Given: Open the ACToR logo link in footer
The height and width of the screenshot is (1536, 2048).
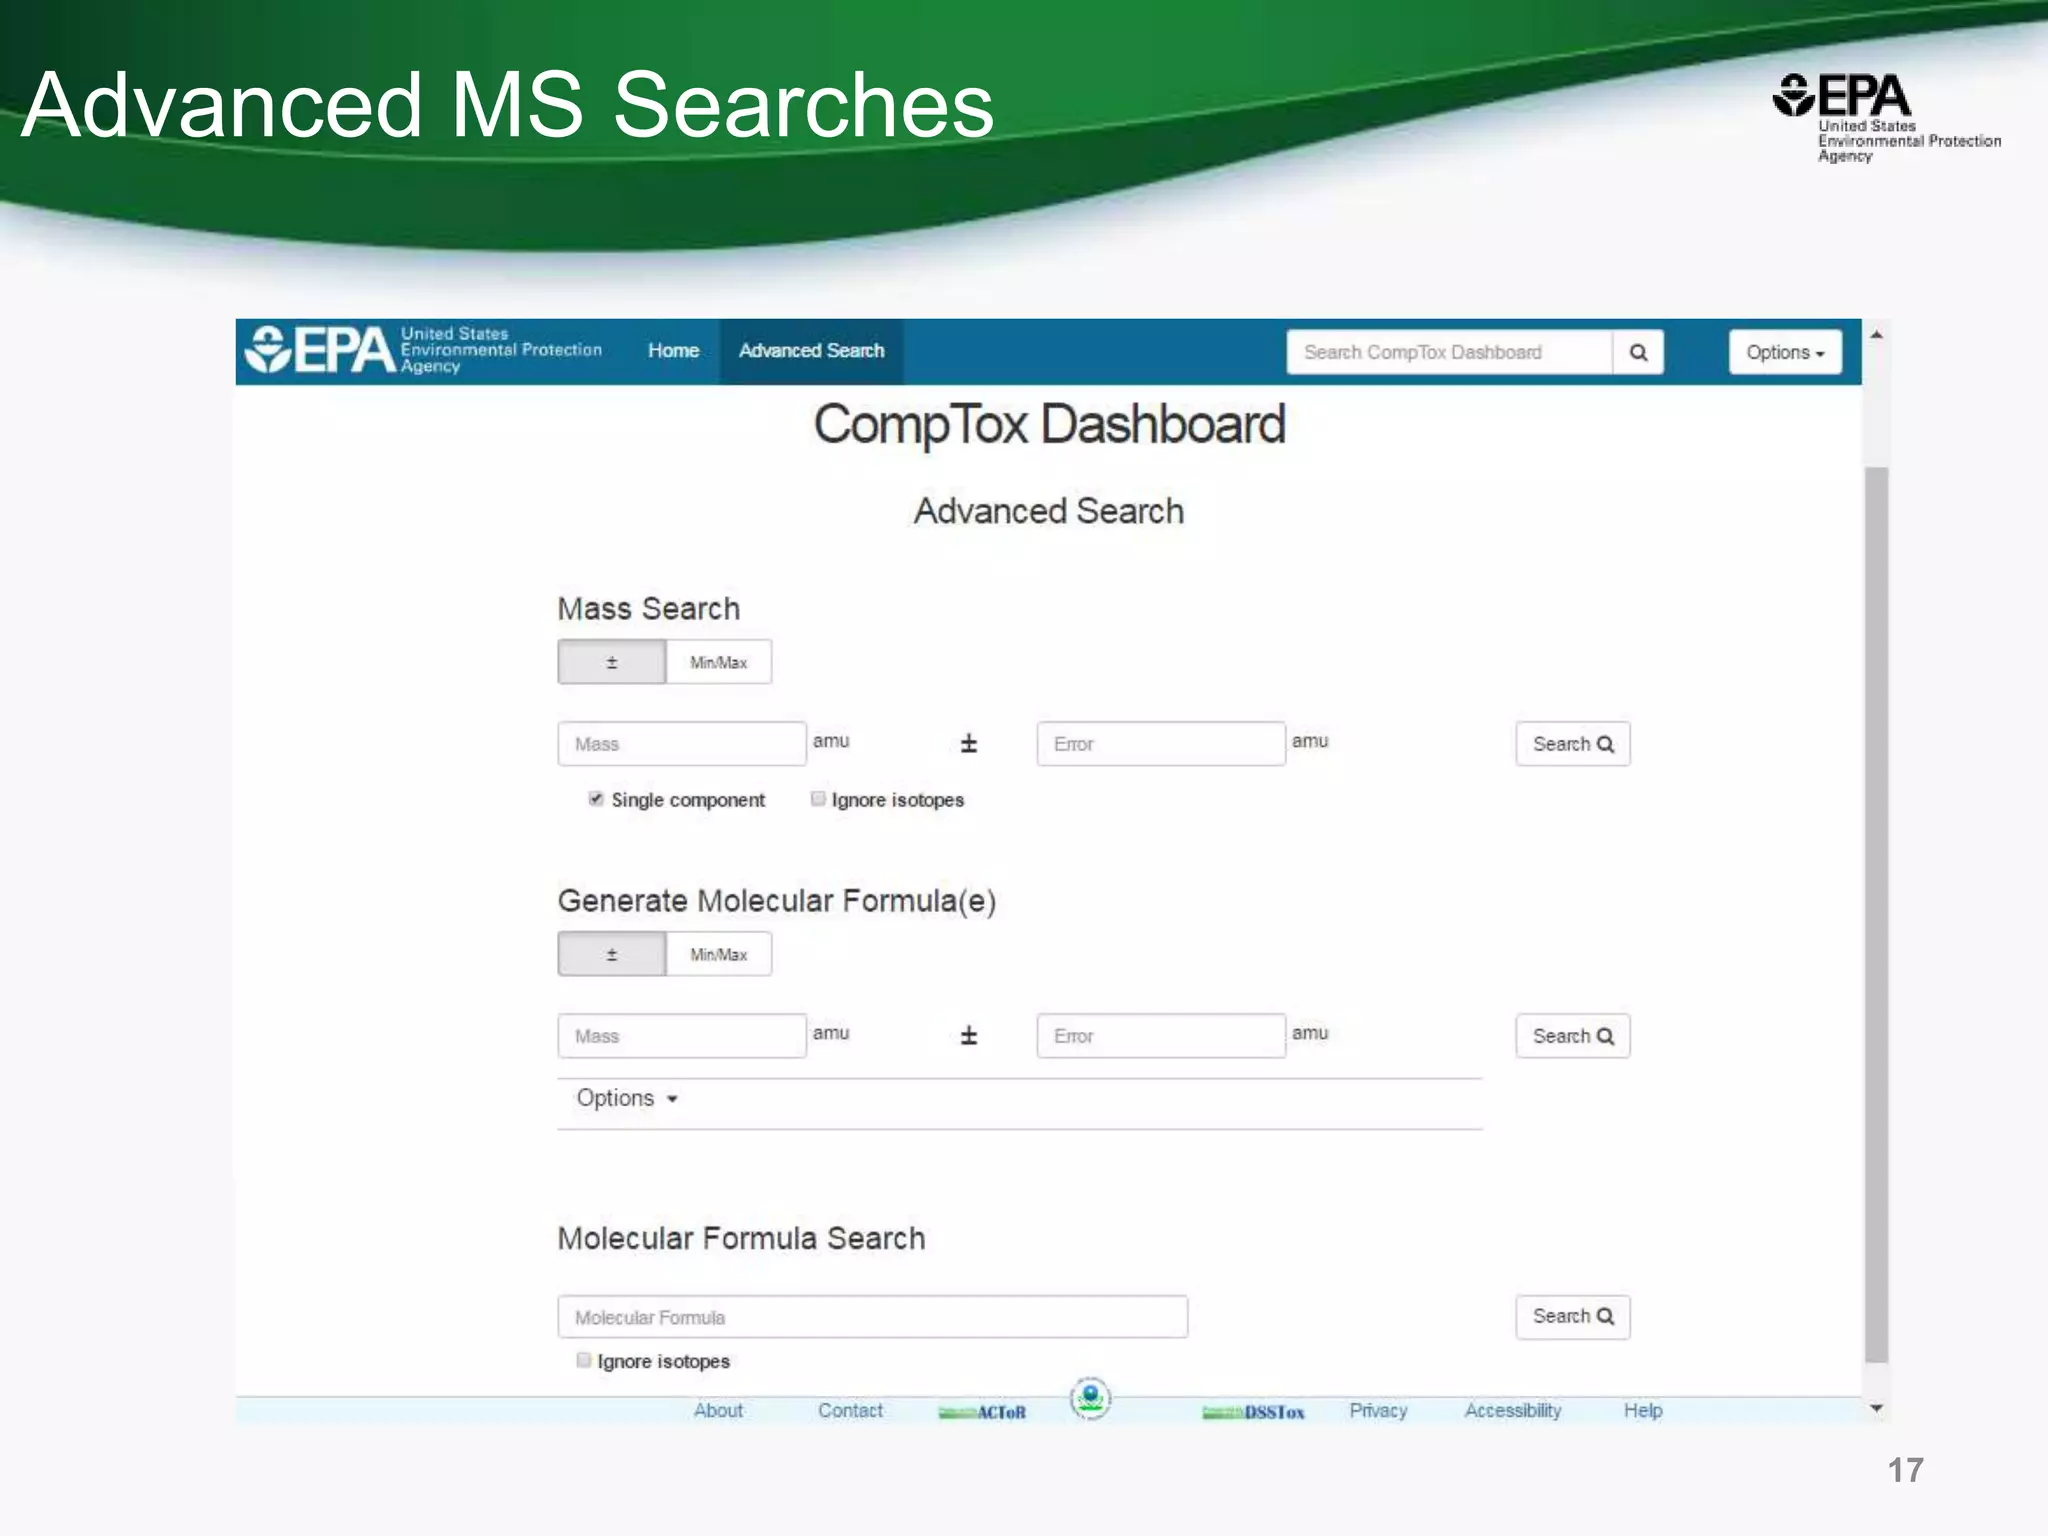Looking at the screenshot, I should click(982, 1412).
